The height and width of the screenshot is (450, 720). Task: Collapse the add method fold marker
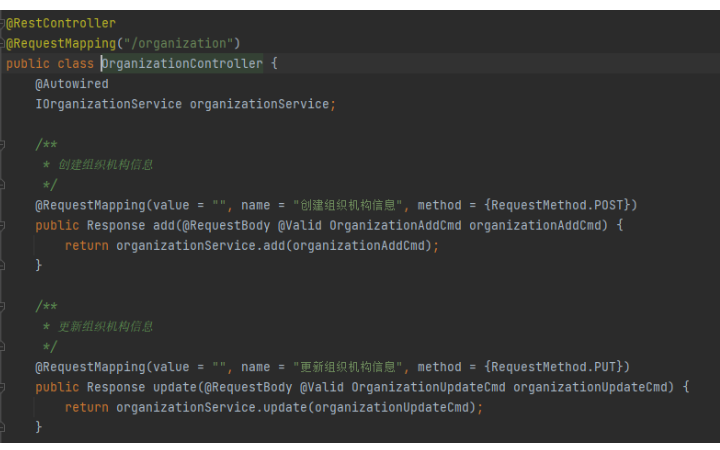(x=3, y=225)
